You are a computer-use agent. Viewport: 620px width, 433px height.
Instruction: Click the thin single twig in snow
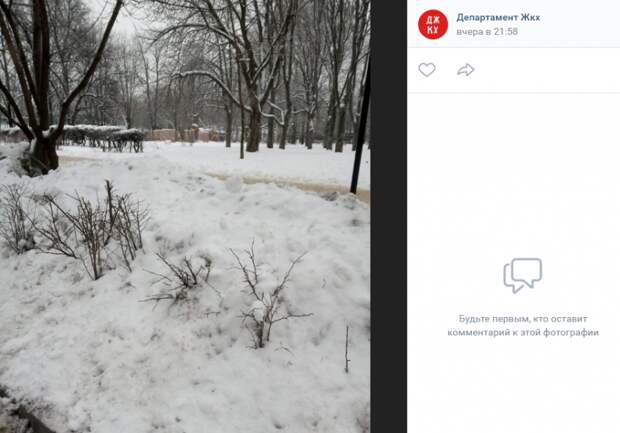pyautogui.click(x=347, y=349)
